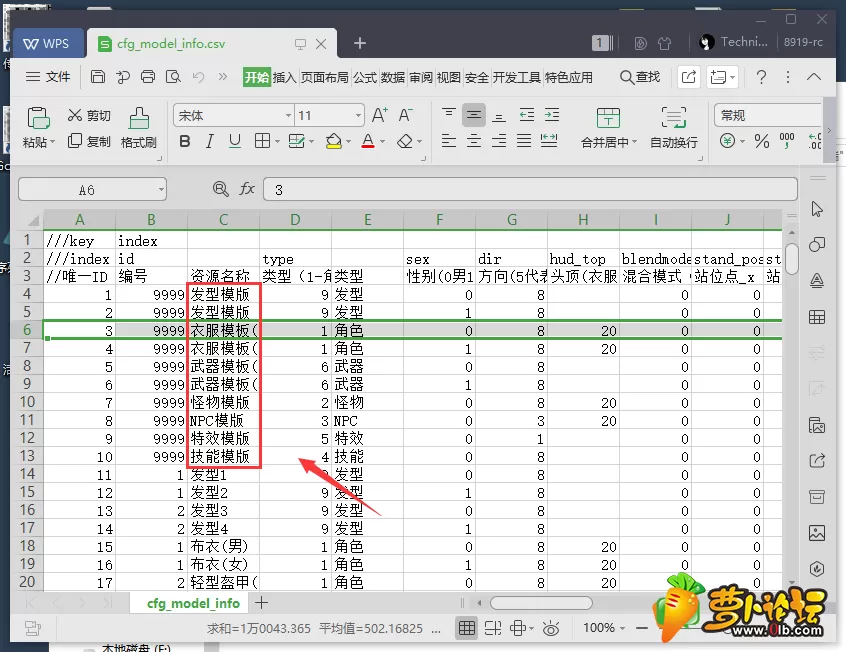
Task: Click Merge and Center (合并居中)
Action: 609,128
